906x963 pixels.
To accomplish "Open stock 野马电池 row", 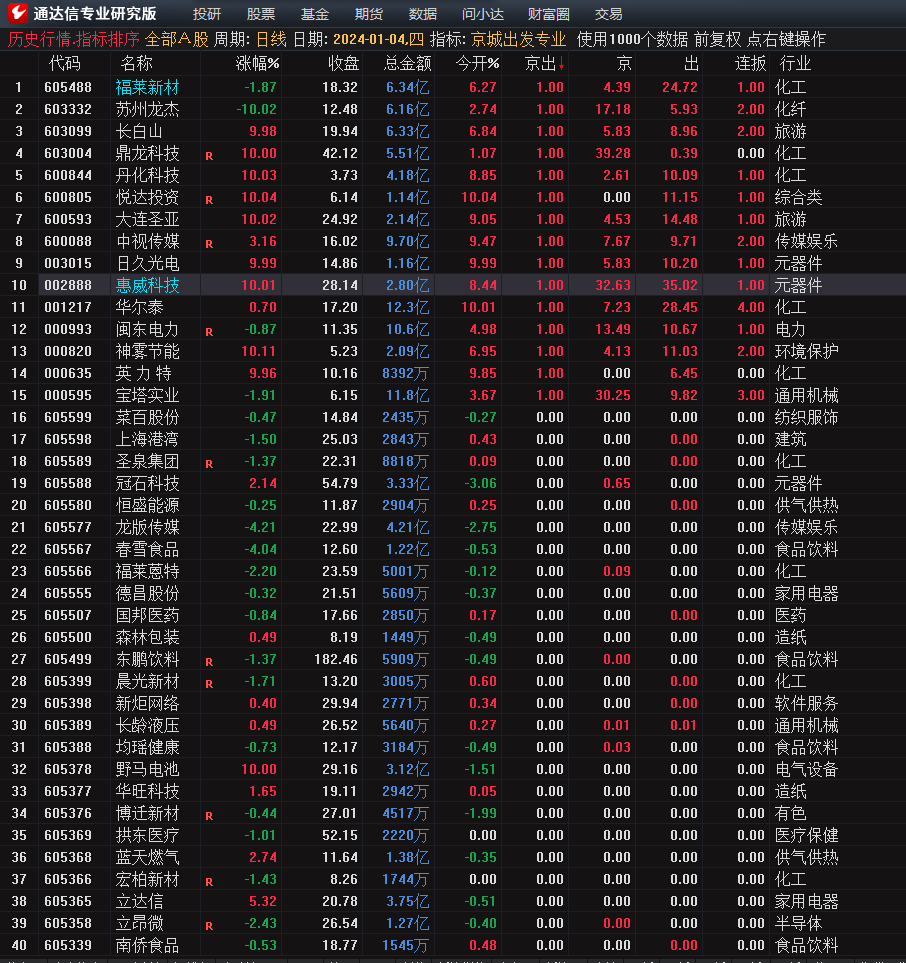I will (453, 769).
